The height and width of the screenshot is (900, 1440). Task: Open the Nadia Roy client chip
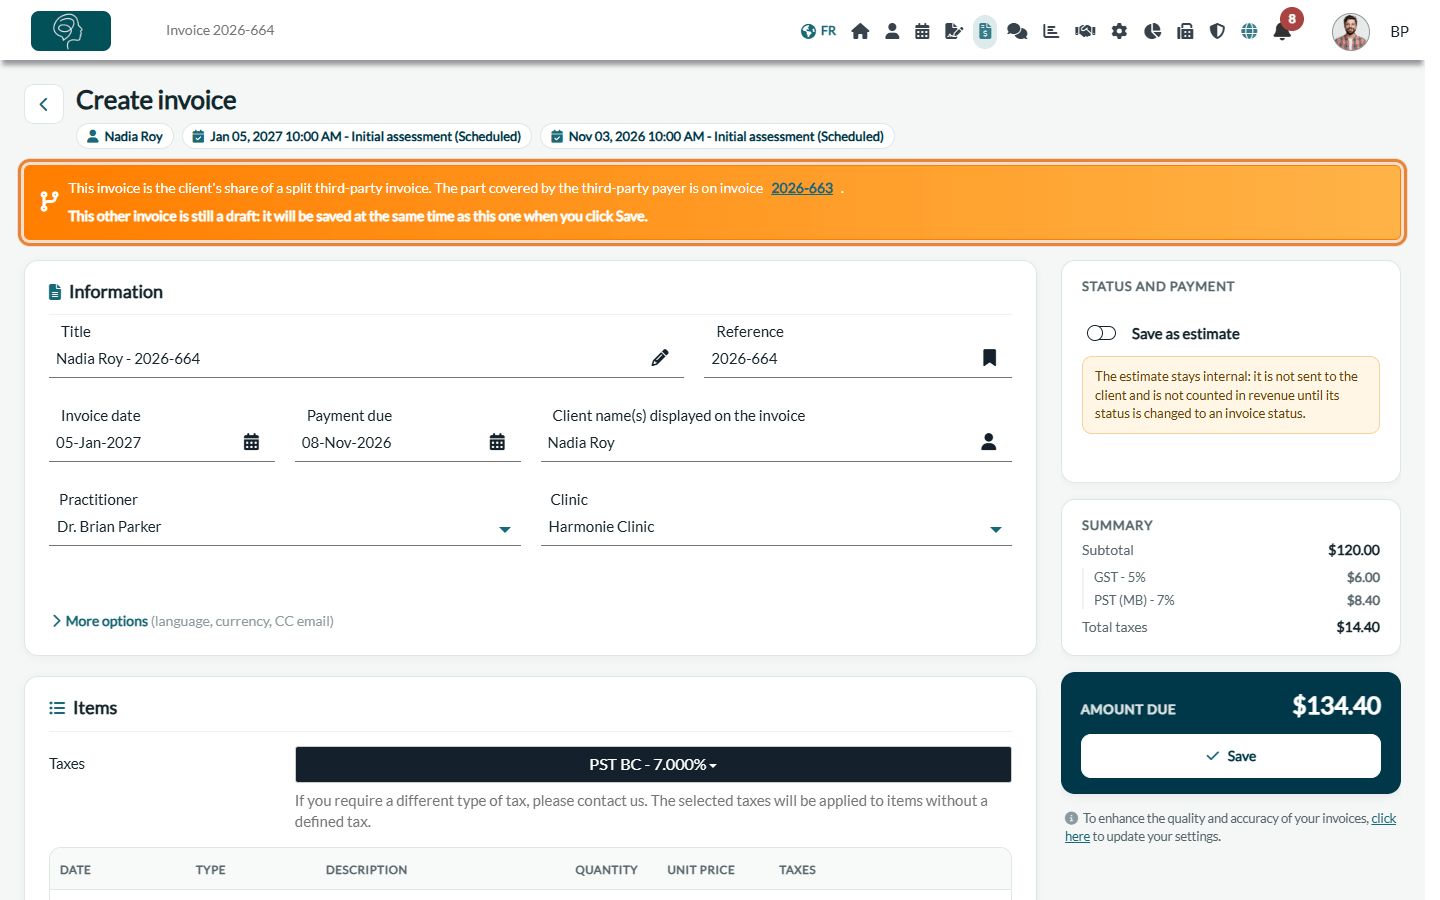[x=125, y=136]
